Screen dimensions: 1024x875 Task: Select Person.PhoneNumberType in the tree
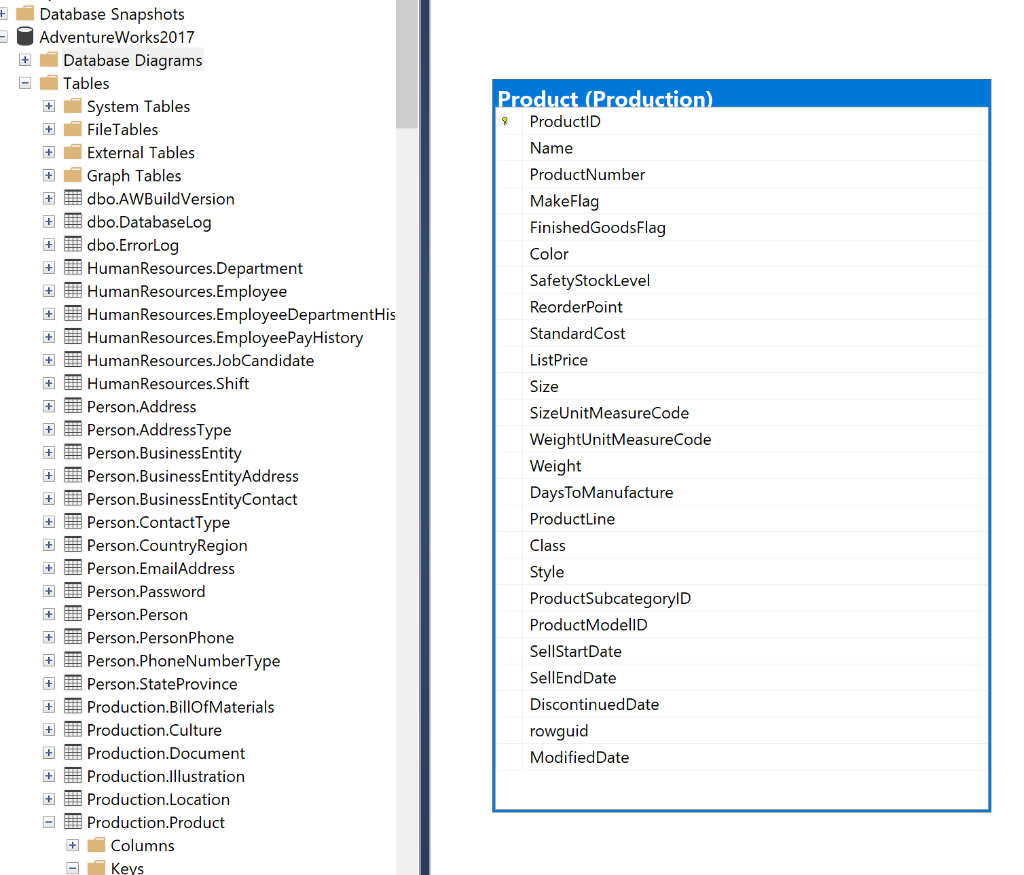coord(184,661)
